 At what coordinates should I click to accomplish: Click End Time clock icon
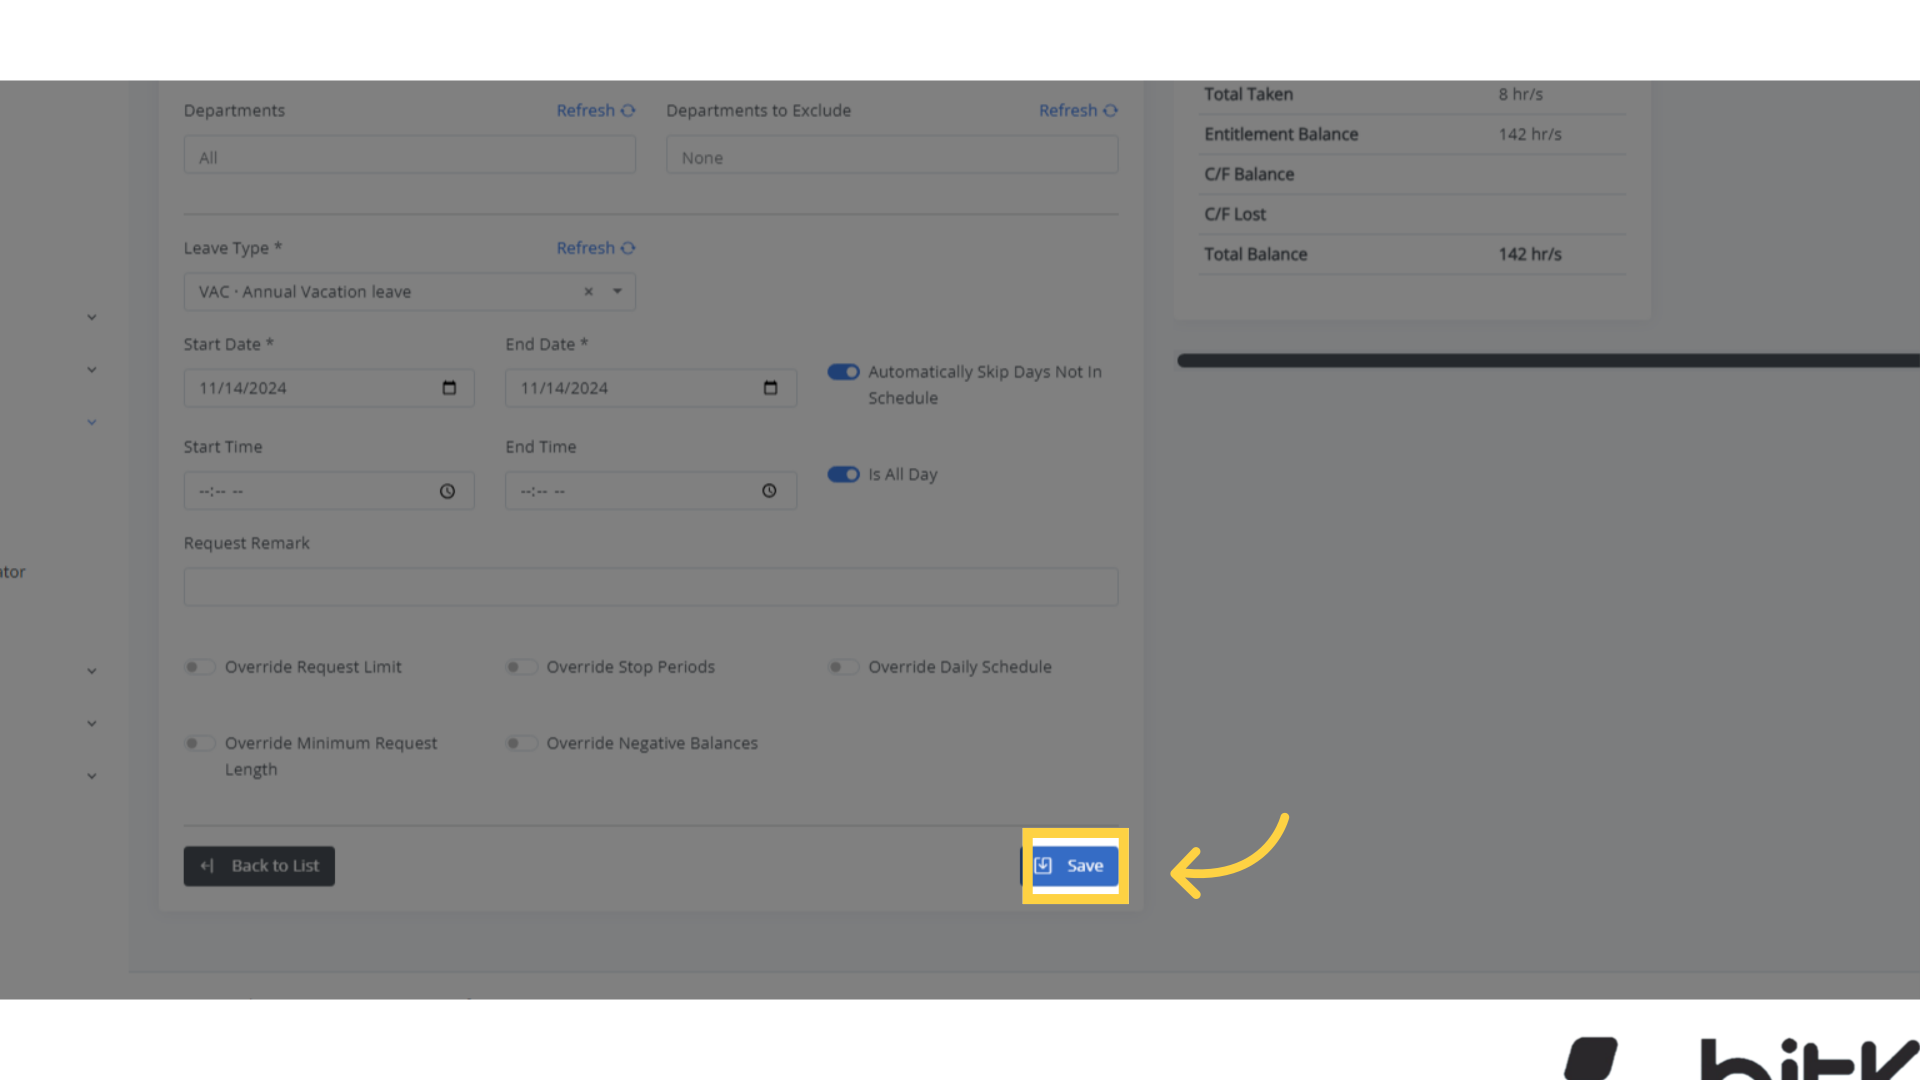pyautogui.click(x=769, y=491)
